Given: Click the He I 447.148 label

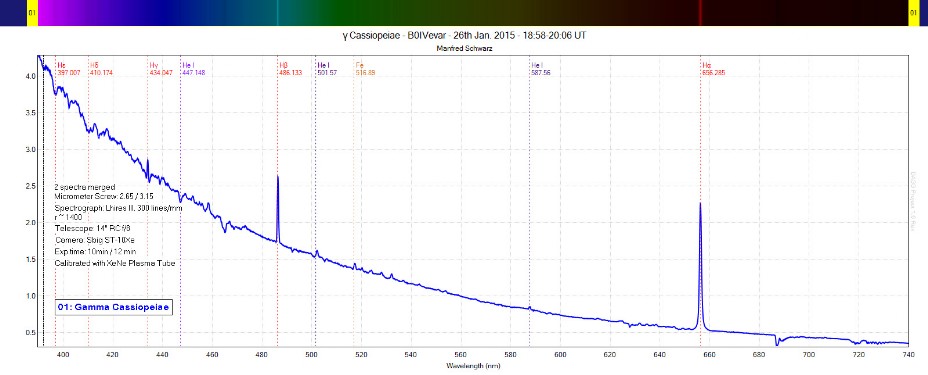Looking at the screenshot, I should pos(194,69).
